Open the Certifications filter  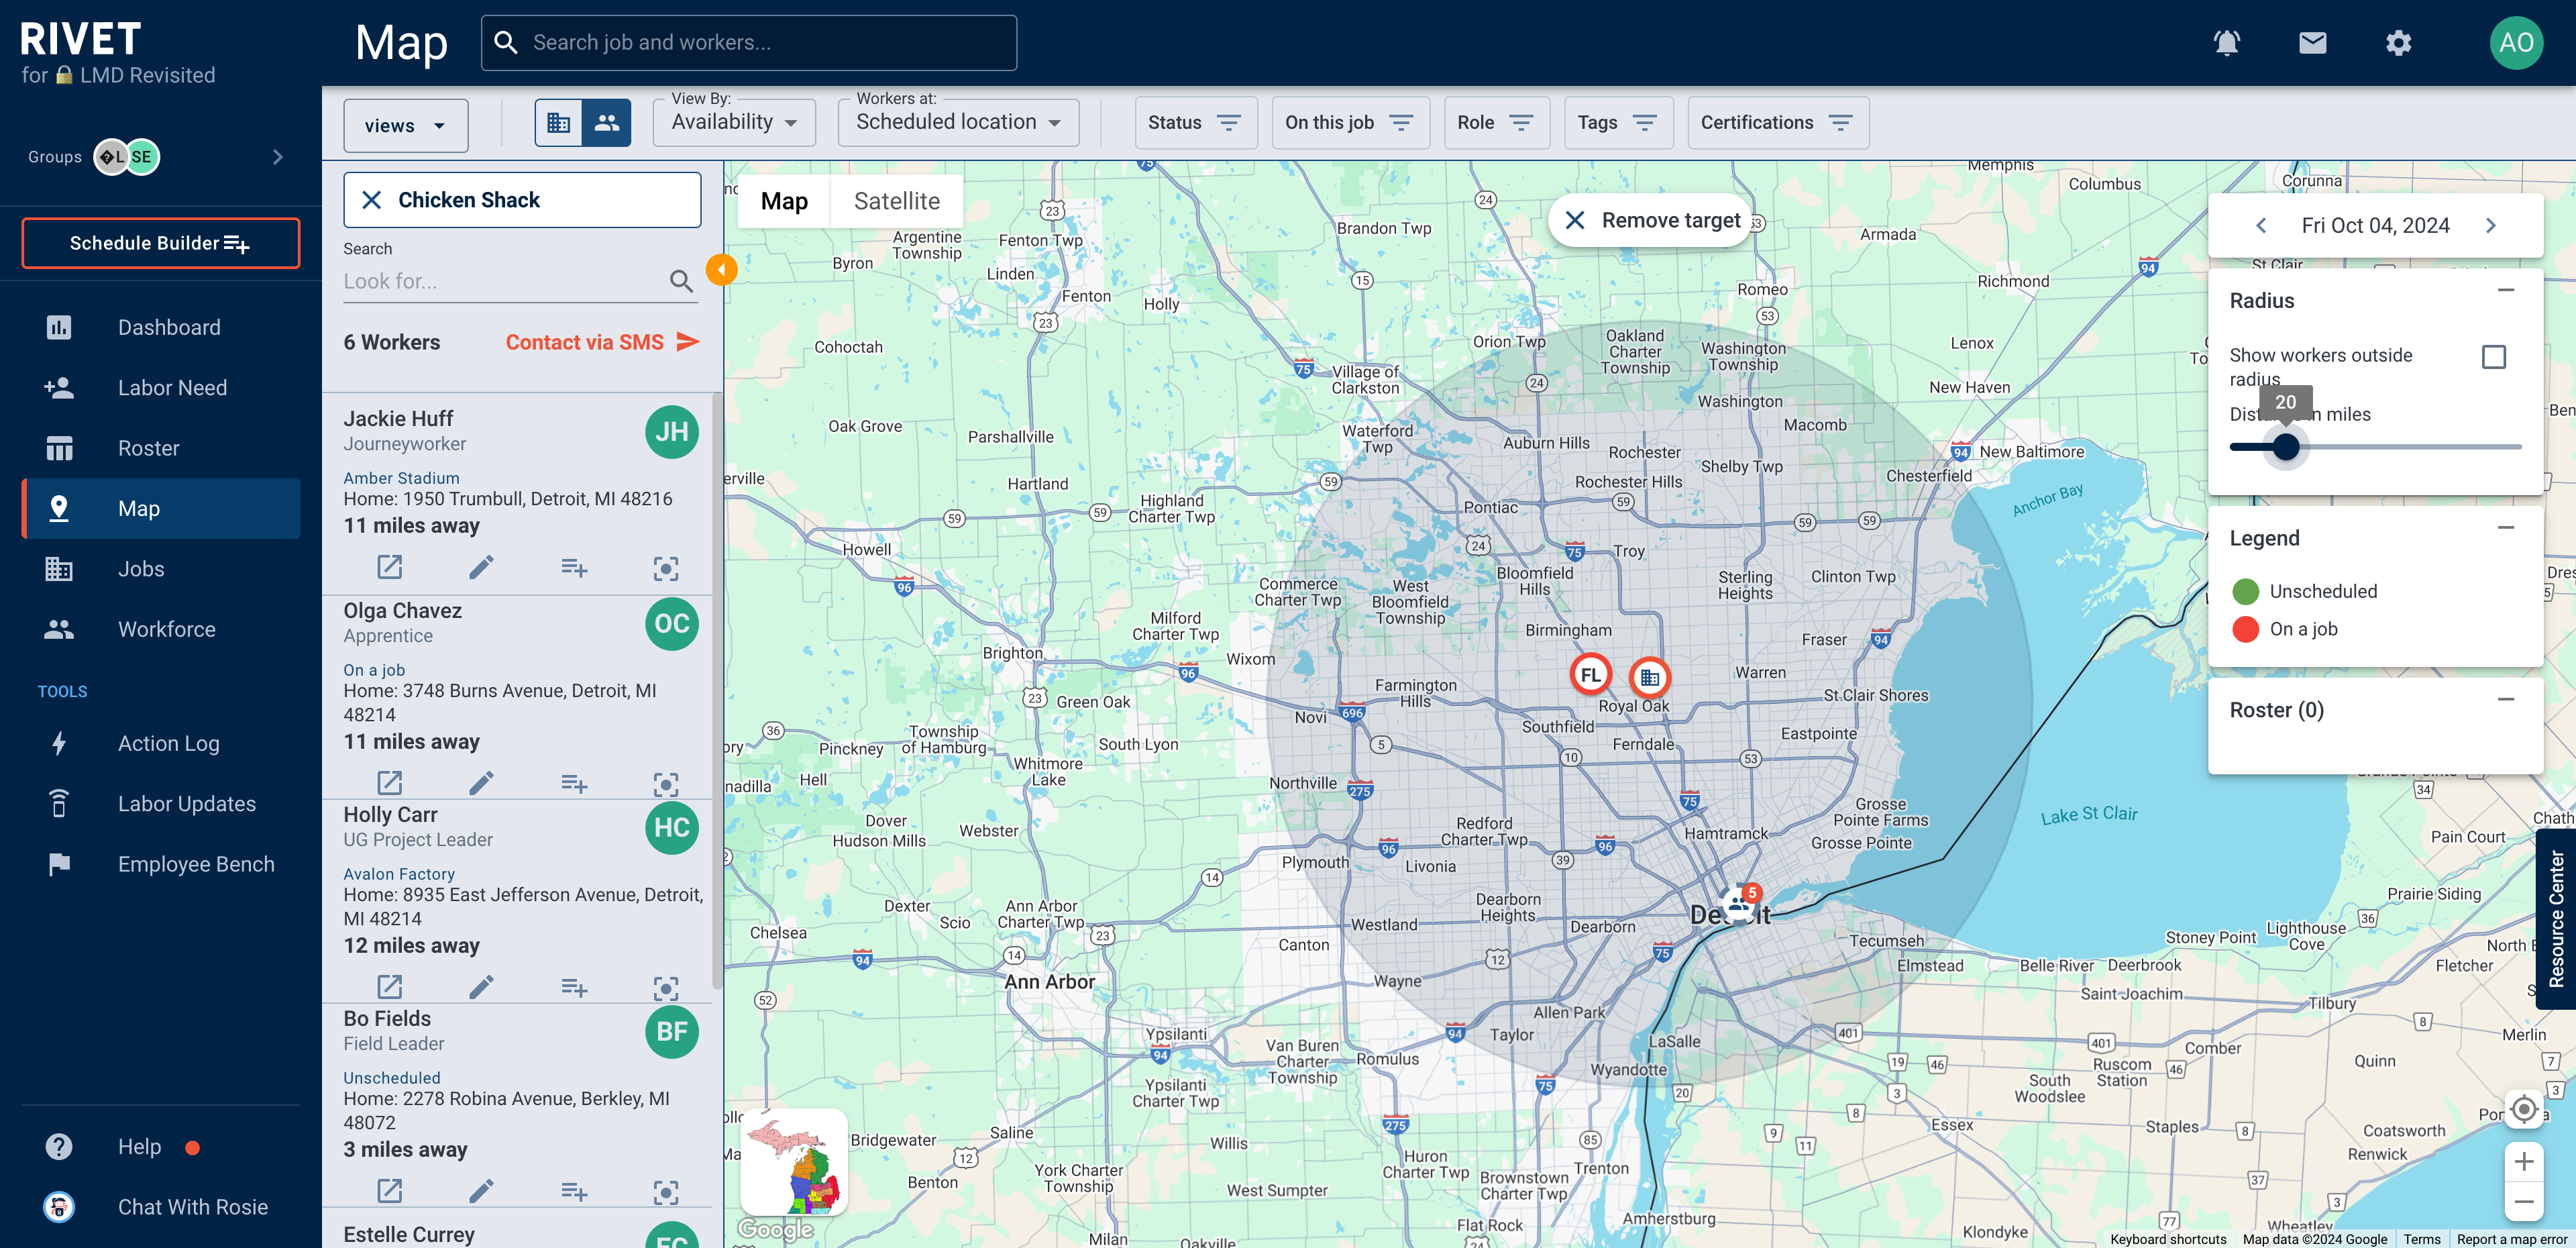[1778, 122]
